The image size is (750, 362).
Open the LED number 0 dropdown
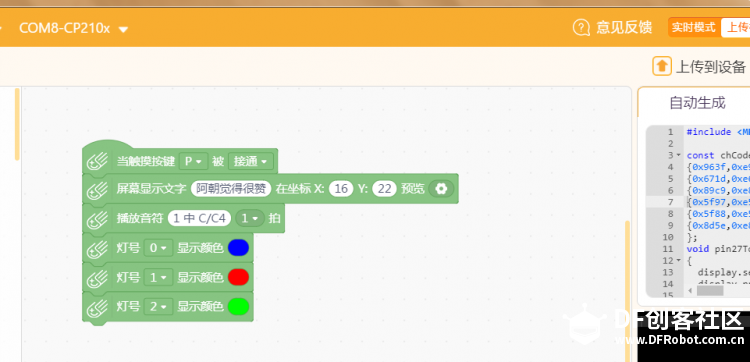158,248
